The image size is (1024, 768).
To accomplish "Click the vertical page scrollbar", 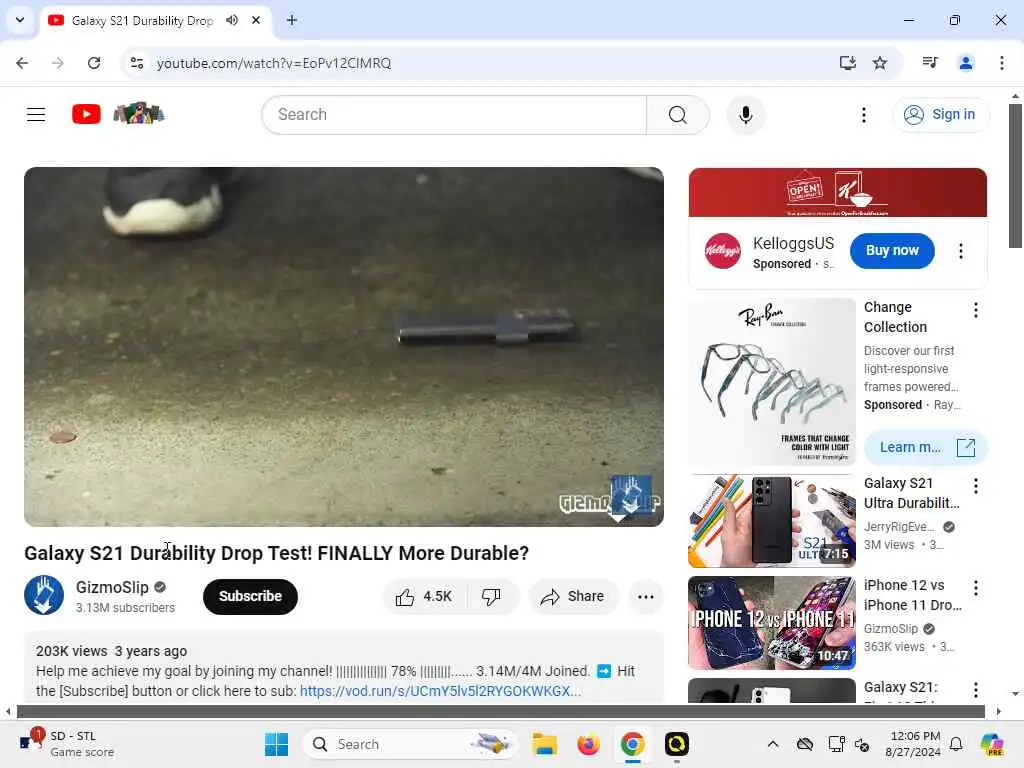I will (x=1015, y=176).
